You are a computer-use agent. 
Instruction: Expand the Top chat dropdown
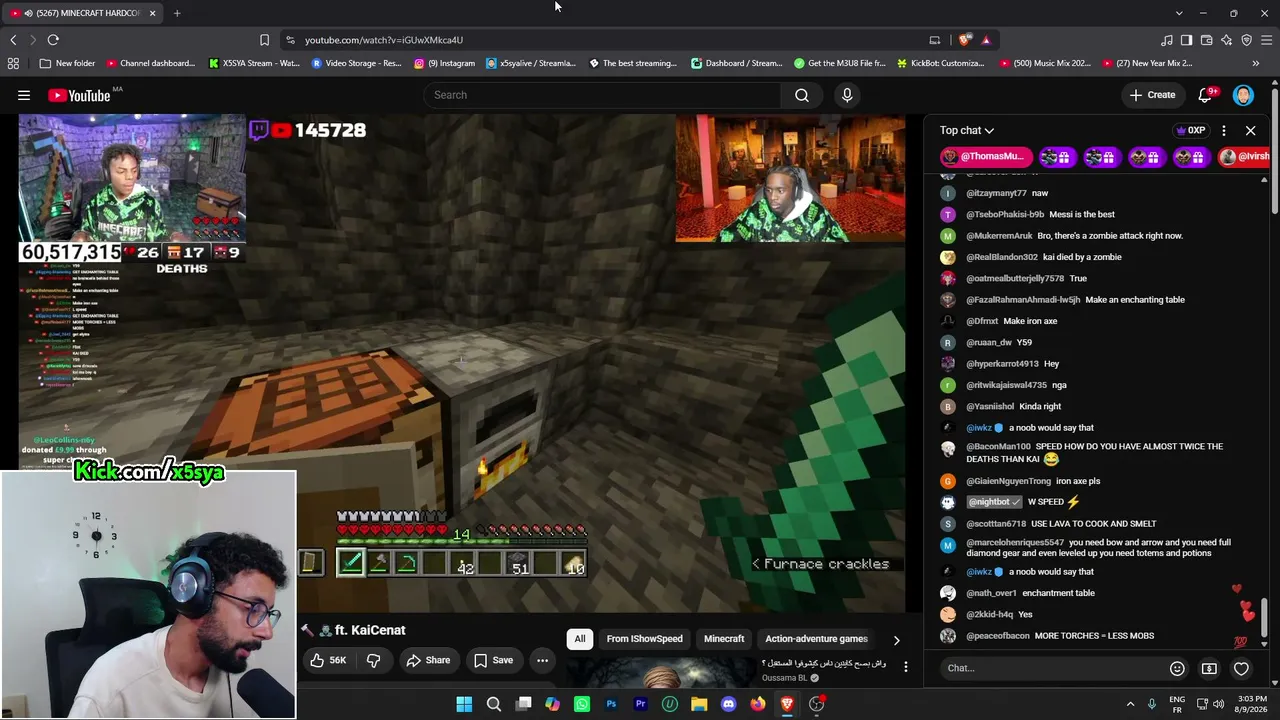(966, 130)
